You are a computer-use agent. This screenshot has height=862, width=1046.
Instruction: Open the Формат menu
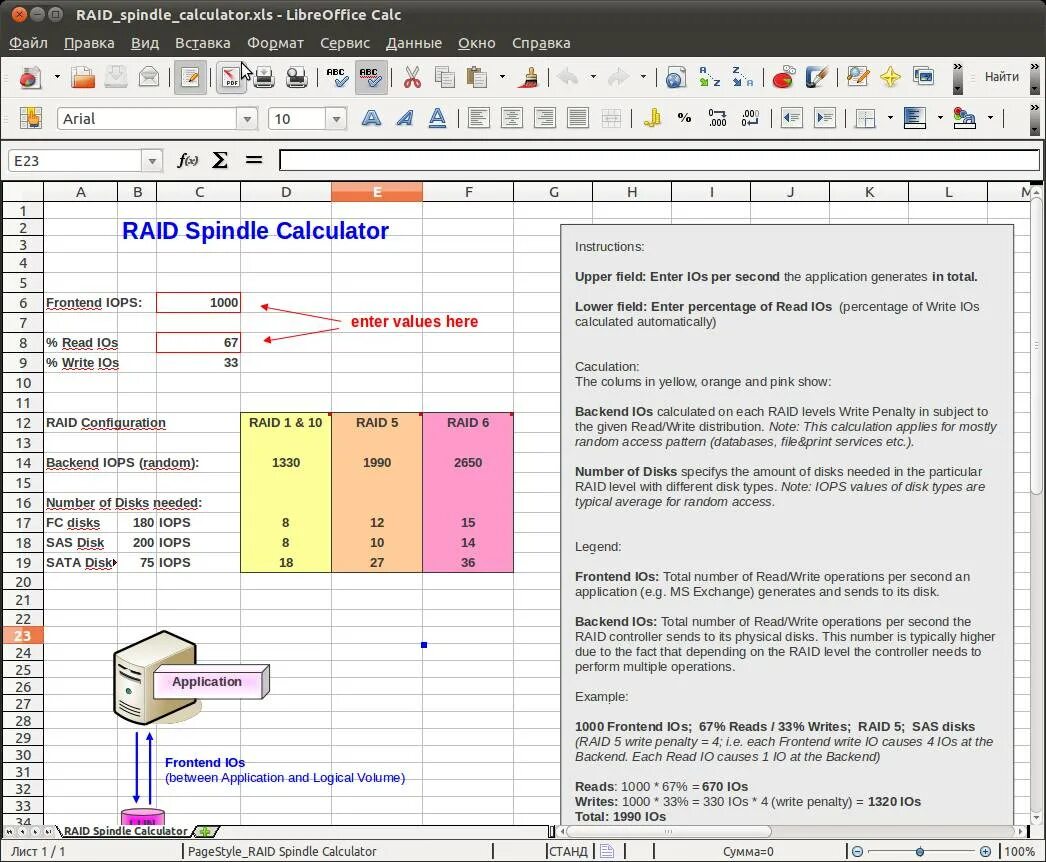coord(276,43)
